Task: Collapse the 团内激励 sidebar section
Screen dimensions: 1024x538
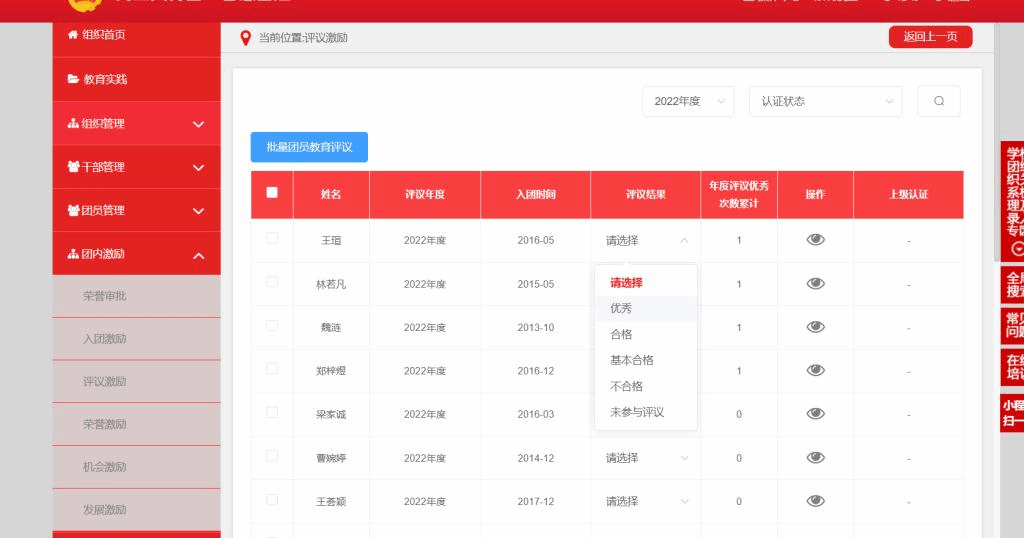Action: coord(197,256)
